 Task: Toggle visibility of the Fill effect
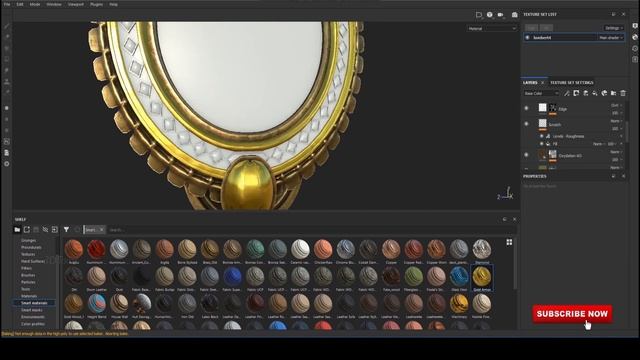coord(542,144)
